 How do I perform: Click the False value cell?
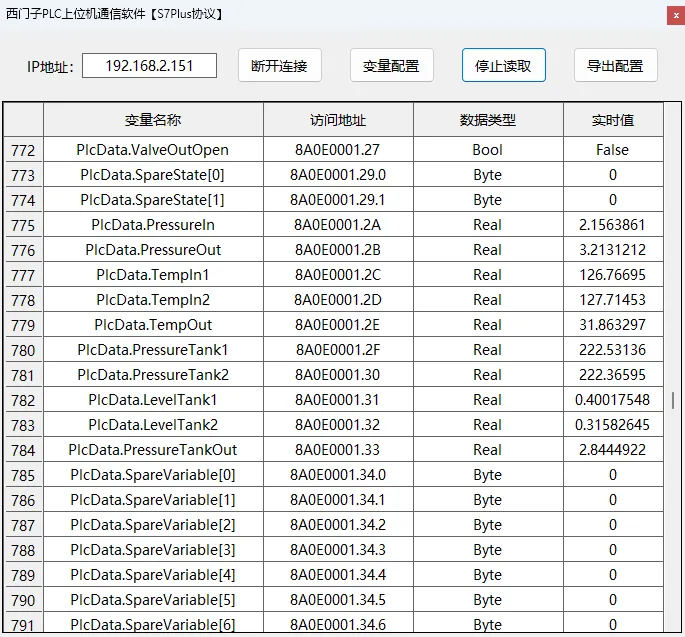point(613,150)
